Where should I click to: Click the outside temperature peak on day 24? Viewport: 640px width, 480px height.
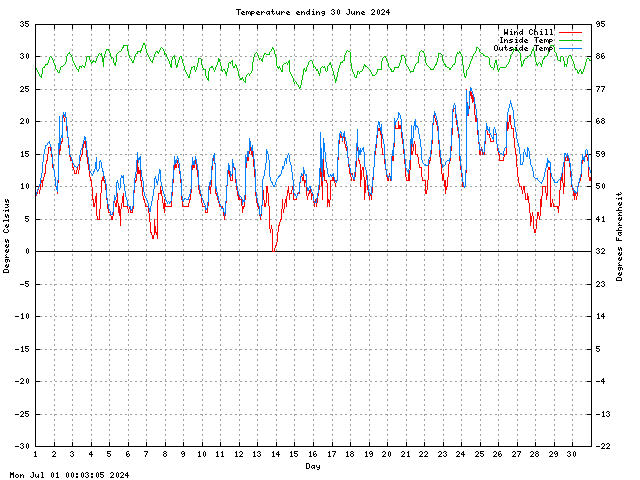(x=471, y=88)
